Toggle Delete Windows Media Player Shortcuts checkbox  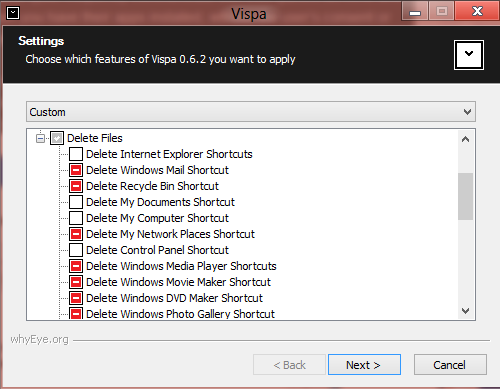tap(76, 266)
